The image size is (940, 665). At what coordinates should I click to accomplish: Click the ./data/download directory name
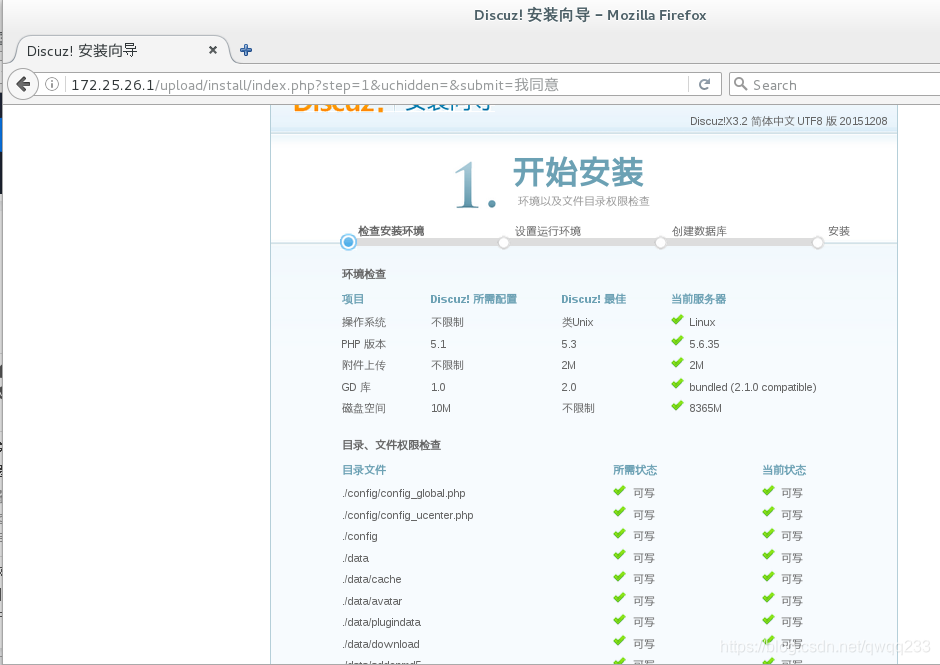(381, 644)
